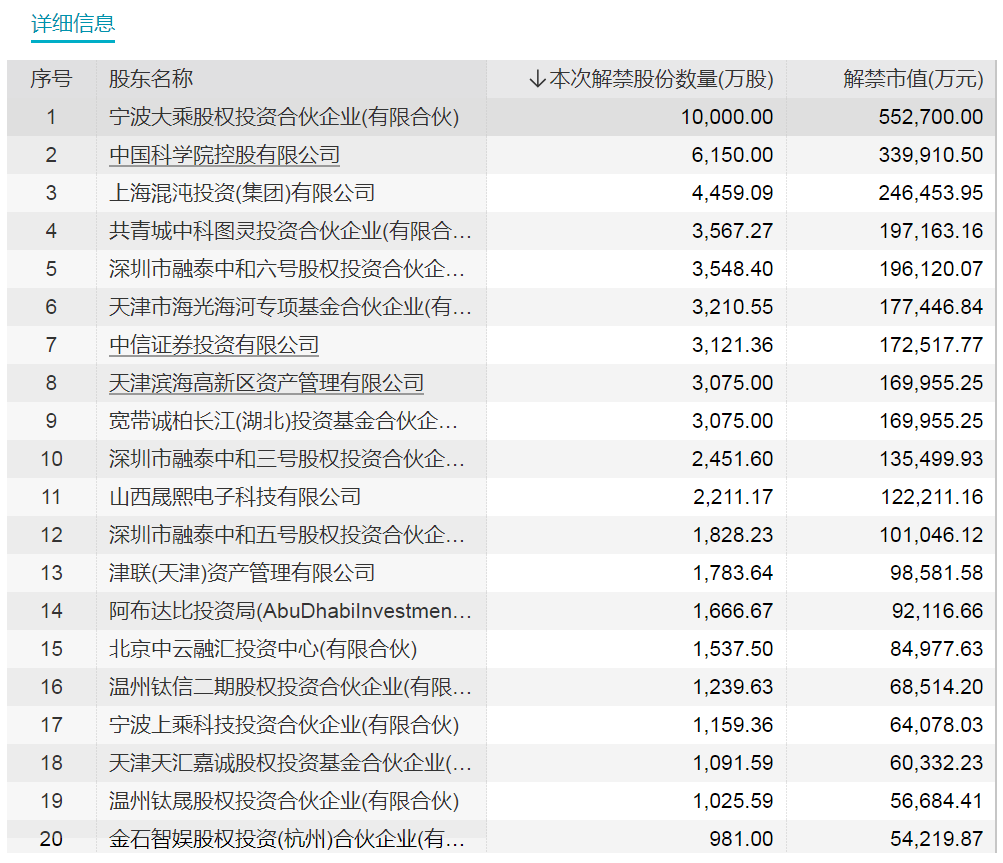The height and width of the screenshot is (863, 1003).
Task: Click share quantity 981.00
Action: point(741,839)
